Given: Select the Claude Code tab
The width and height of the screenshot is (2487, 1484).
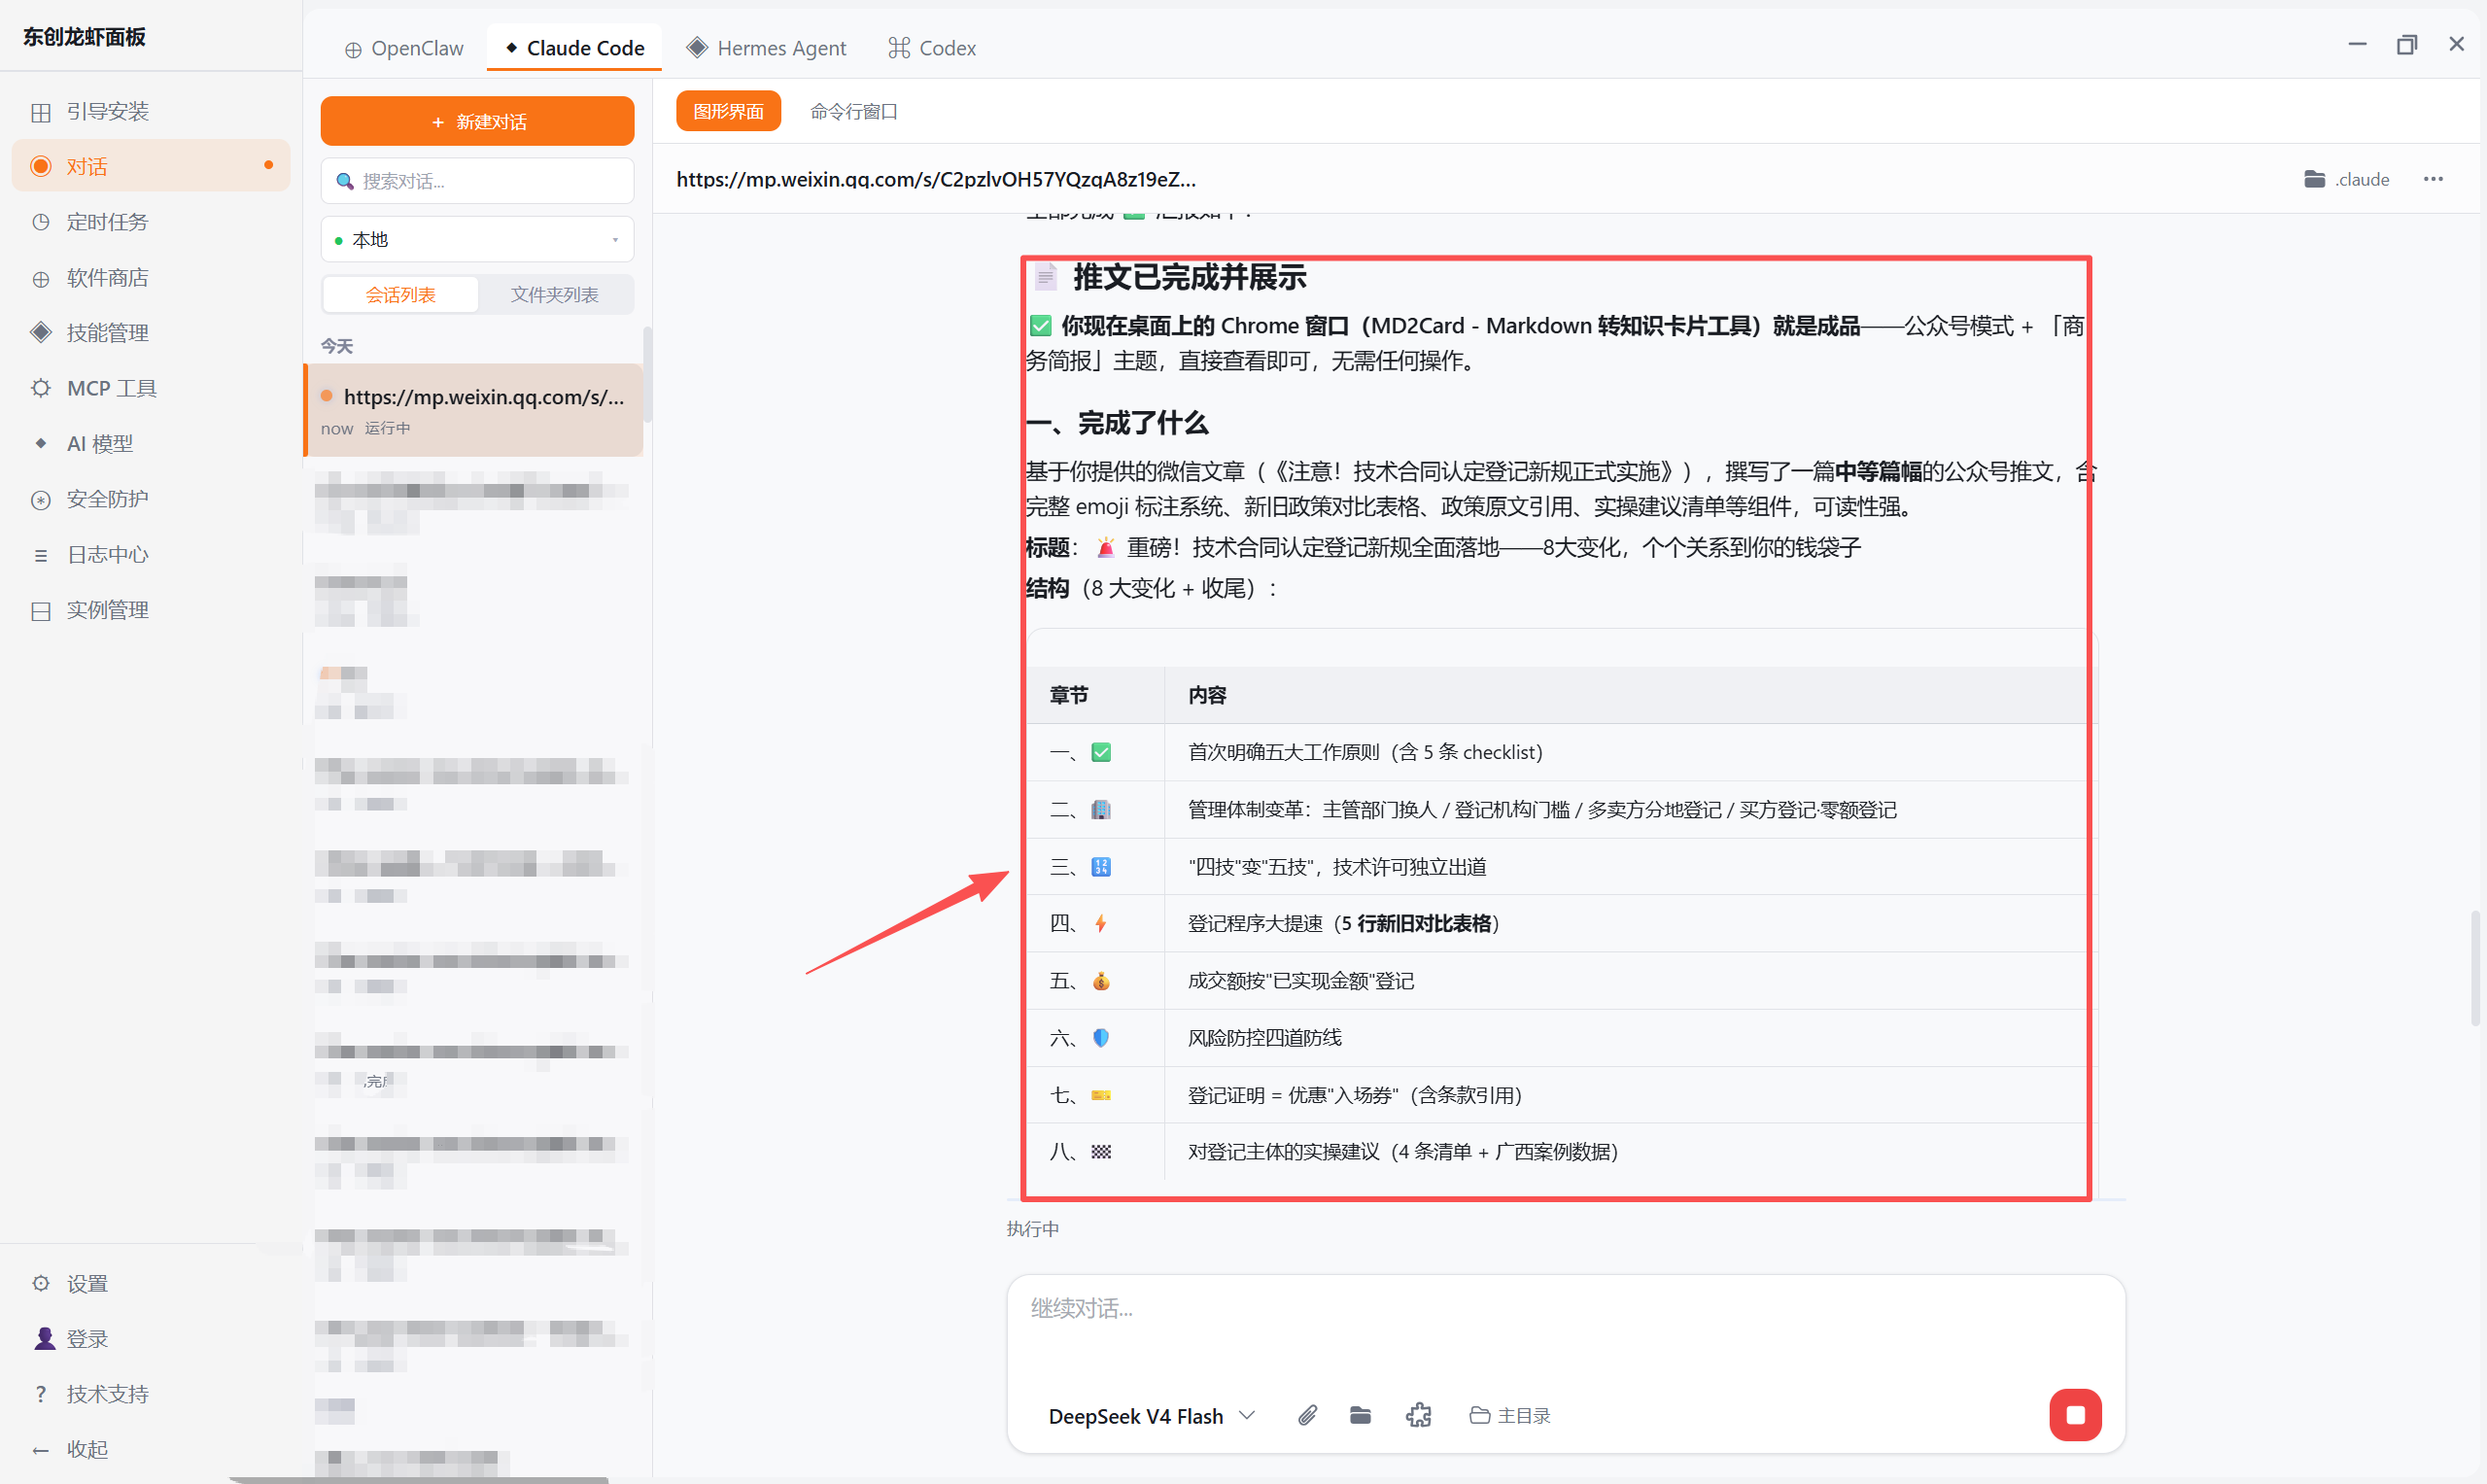Looking at the screenshot, I should [x=574, y=48].
